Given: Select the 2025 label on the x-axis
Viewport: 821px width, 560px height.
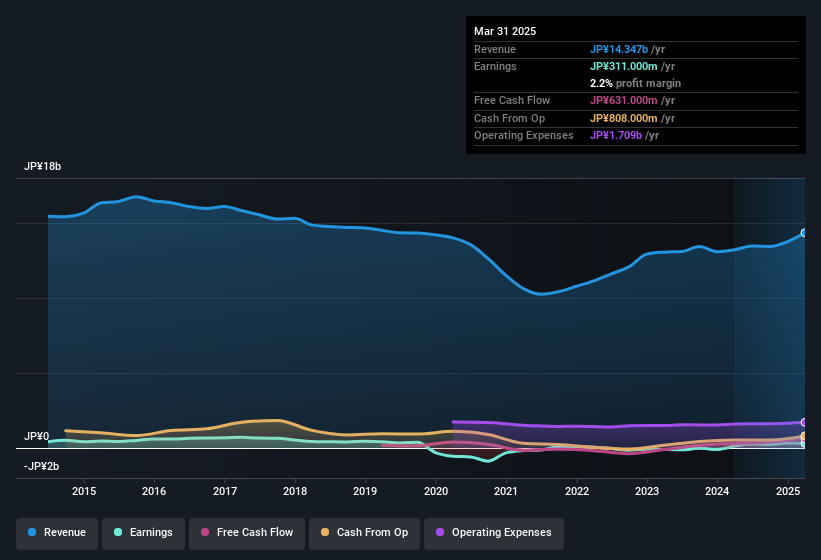Looking at the screenshot, I should [787, 491].
